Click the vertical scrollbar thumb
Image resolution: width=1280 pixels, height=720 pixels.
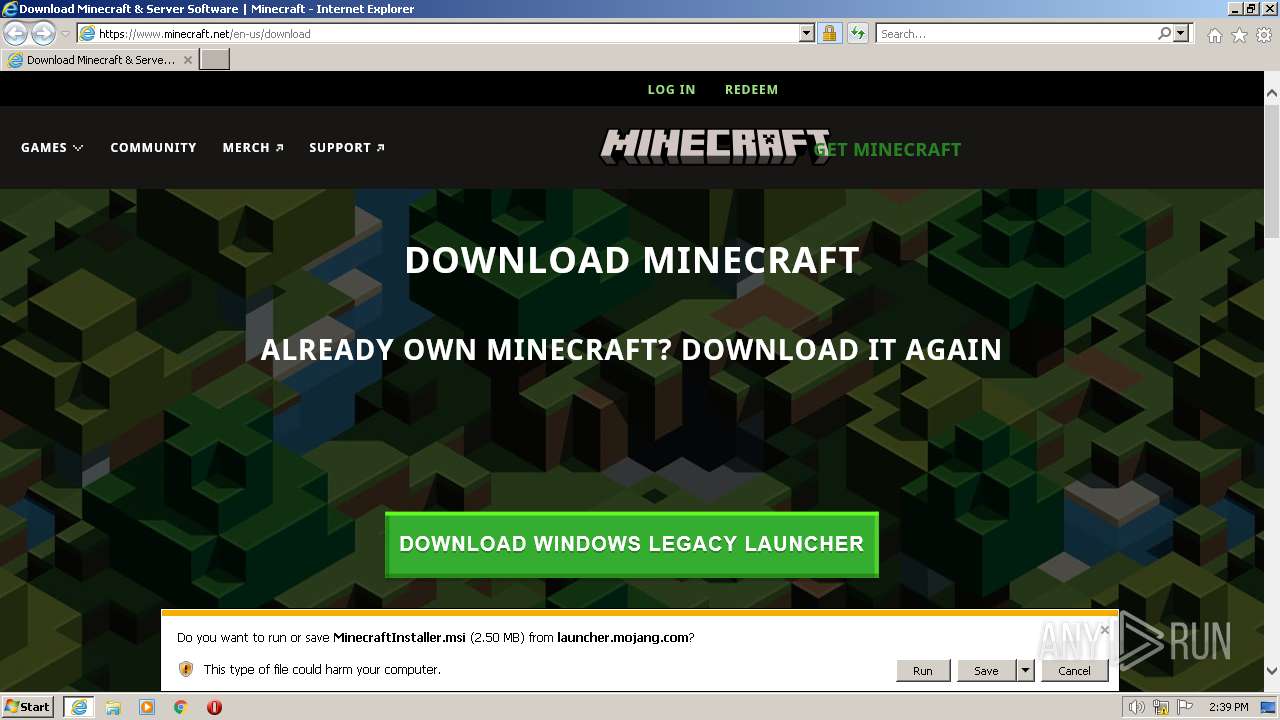point(1272,170)
